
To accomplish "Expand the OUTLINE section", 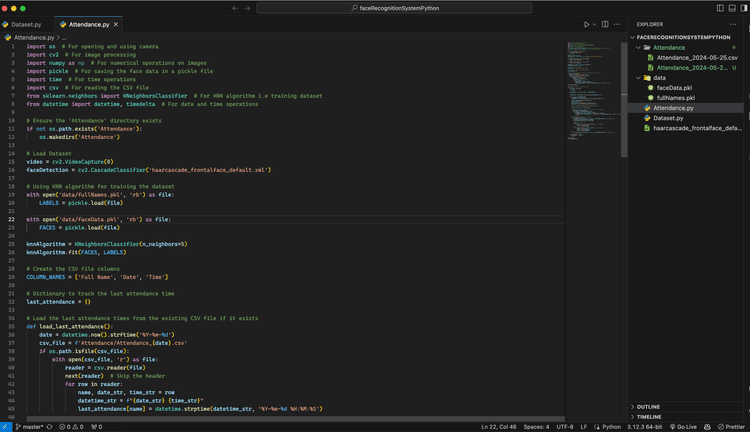I will click(x=648, y=407).
